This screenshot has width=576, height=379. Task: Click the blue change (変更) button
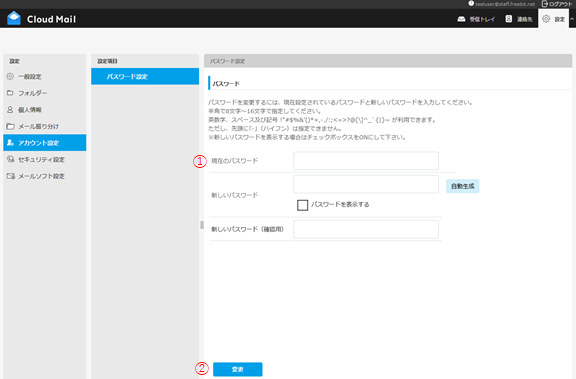point(238,369)
